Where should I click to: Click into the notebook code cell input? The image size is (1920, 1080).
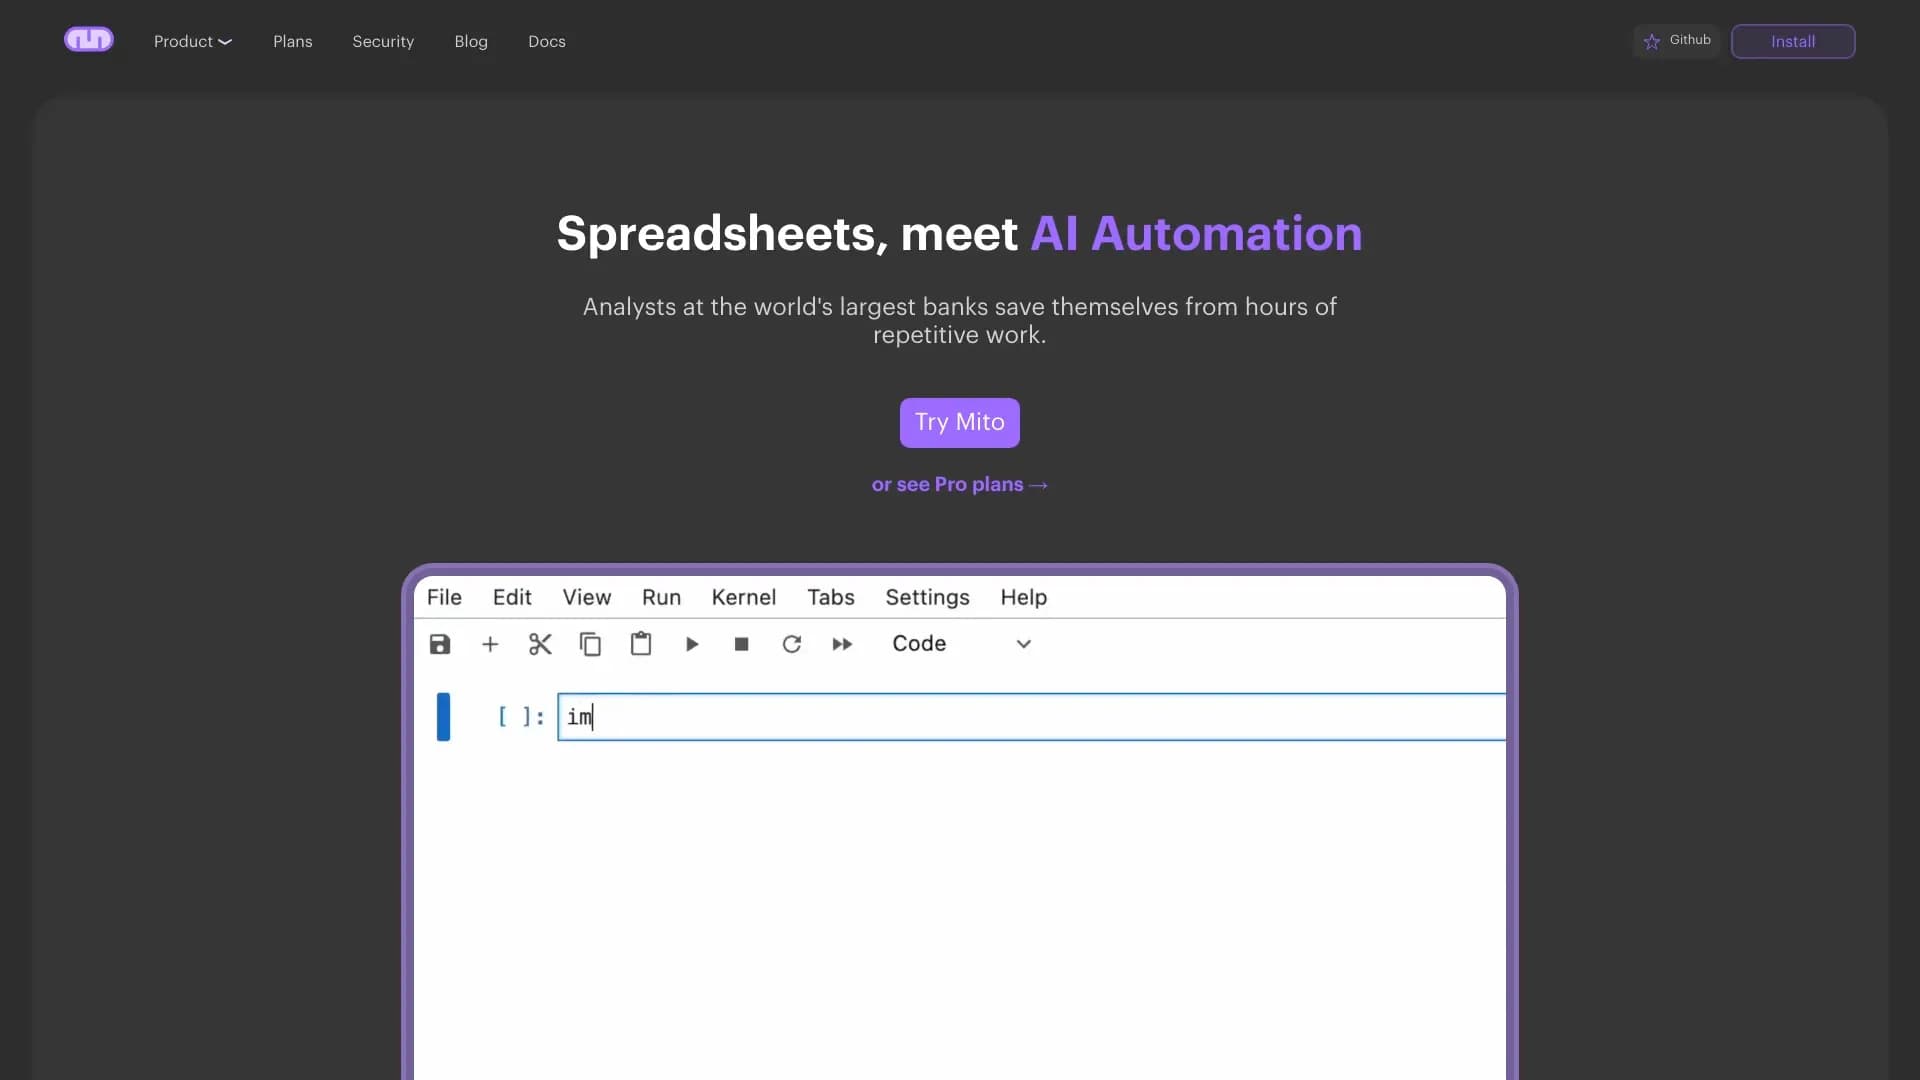[x=1032, y=717]
